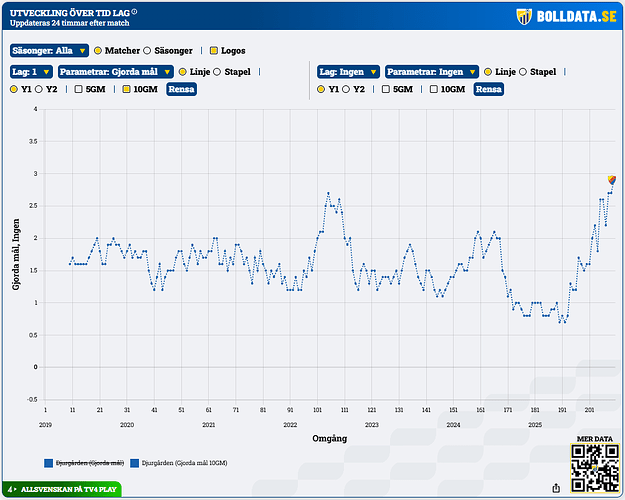This screenshot has height=500, width=625.
Task: Click the Djurgården crest marker on the chart line
Action: (612, 180)
